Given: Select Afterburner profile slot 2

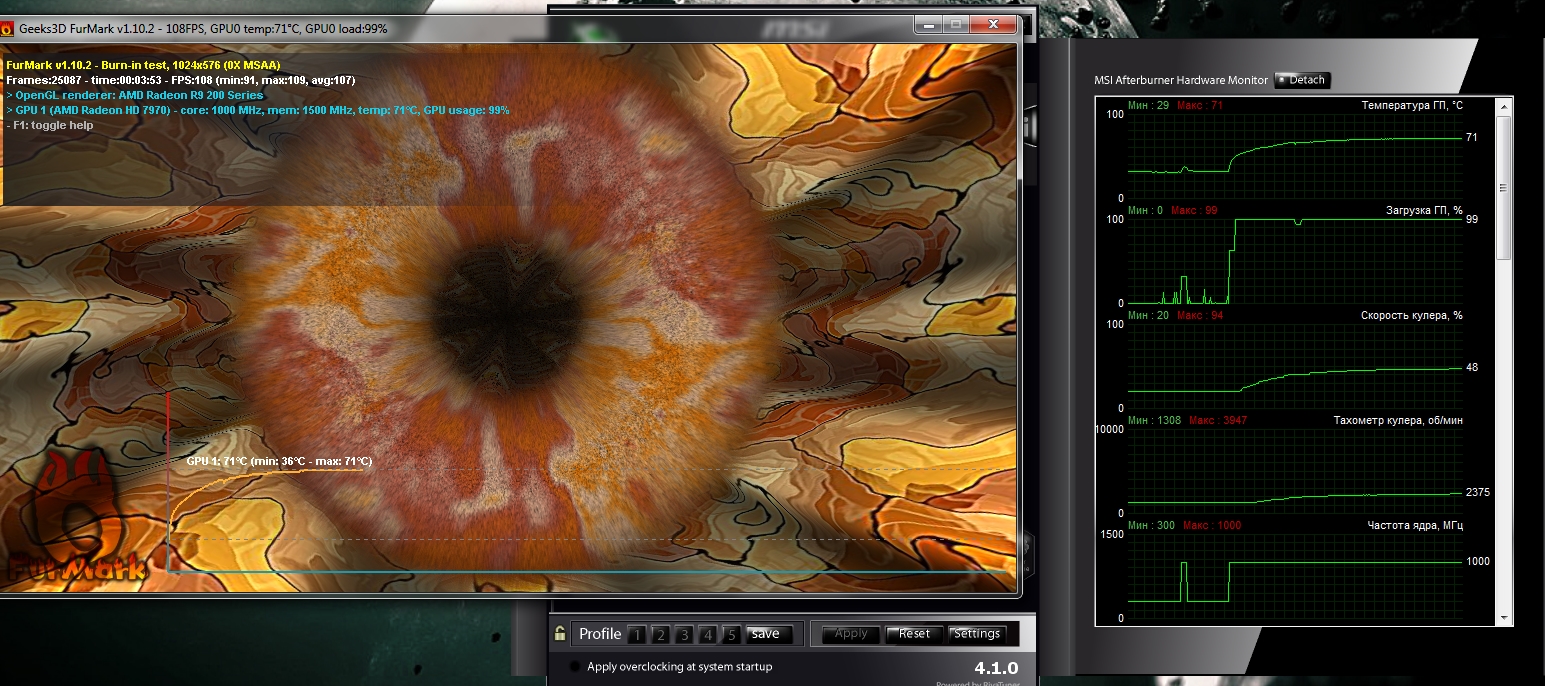Looking at the screenshot, I should click(x=660, y=634).
